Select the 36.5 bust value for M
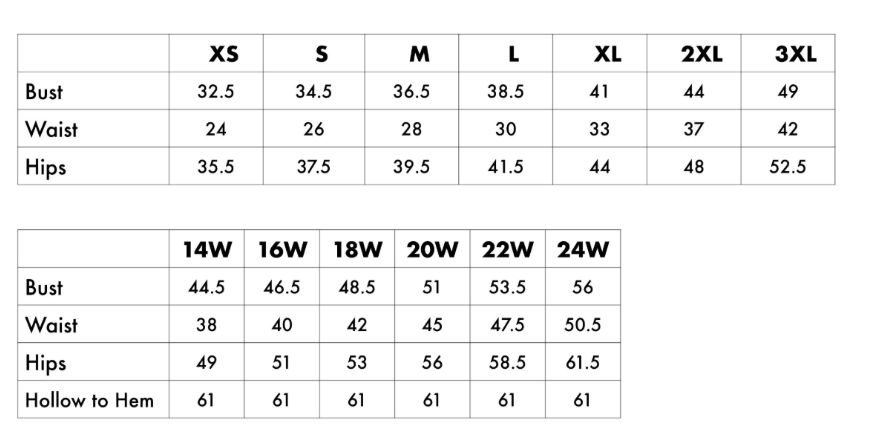 [412, 92]
